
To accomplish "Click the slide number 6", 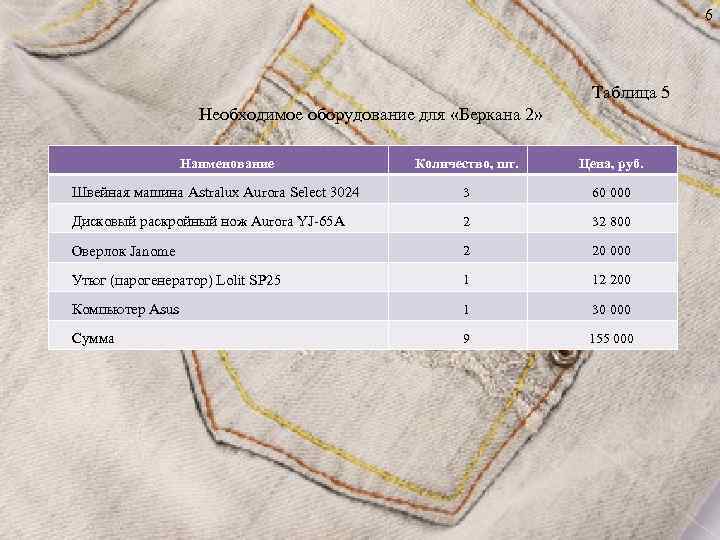I will [709, 15].
